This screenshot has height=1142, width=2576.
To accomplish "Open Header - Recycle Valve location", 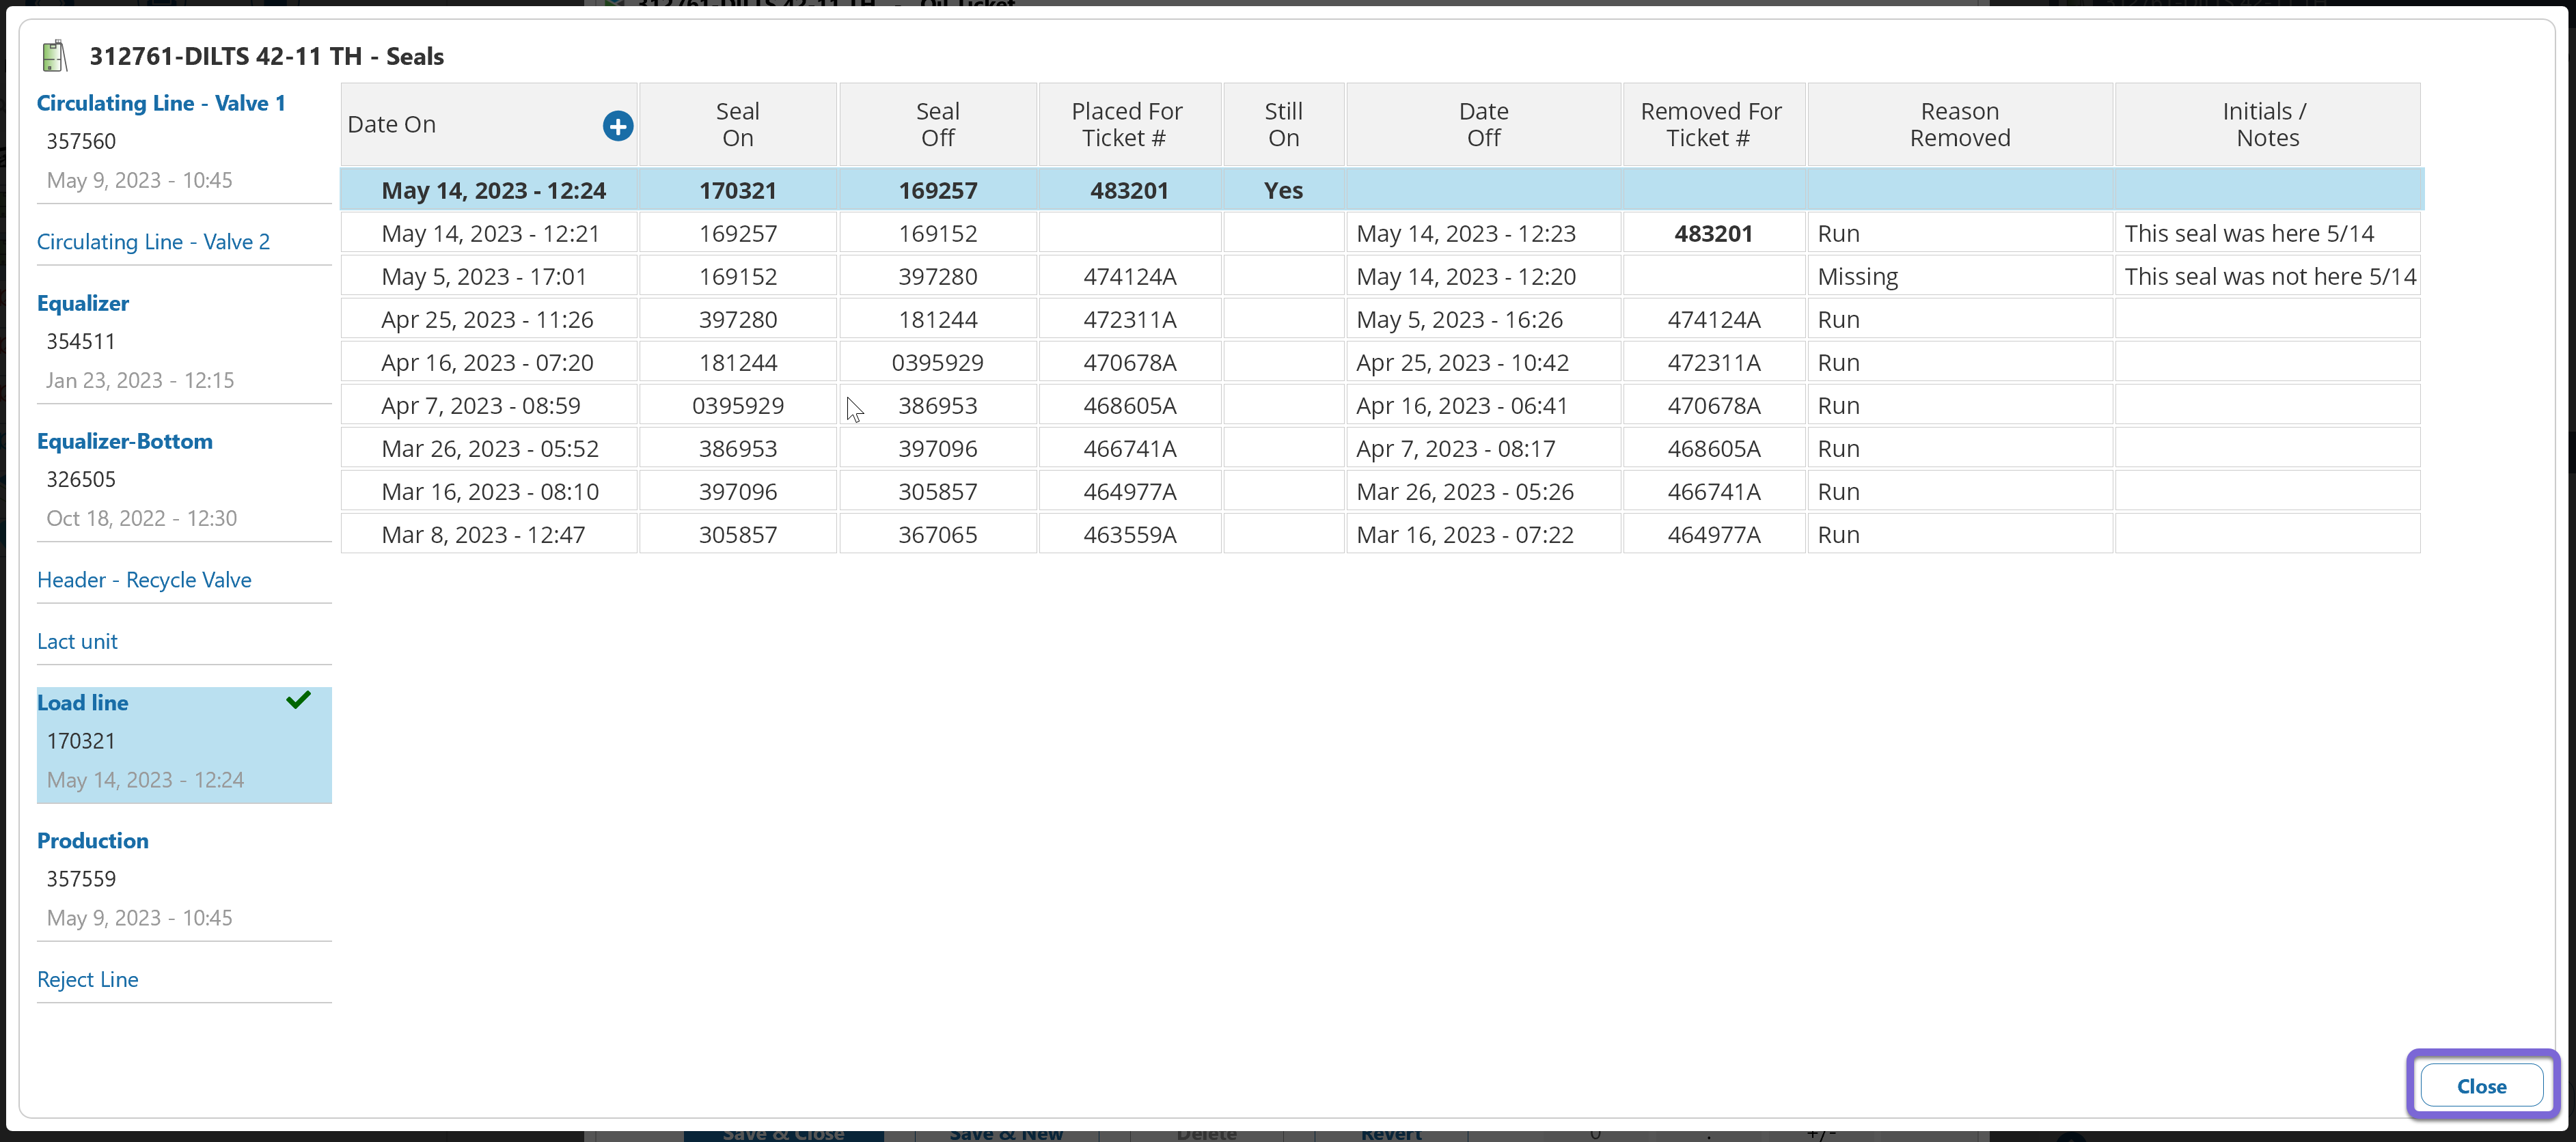I will coord(144,580).
